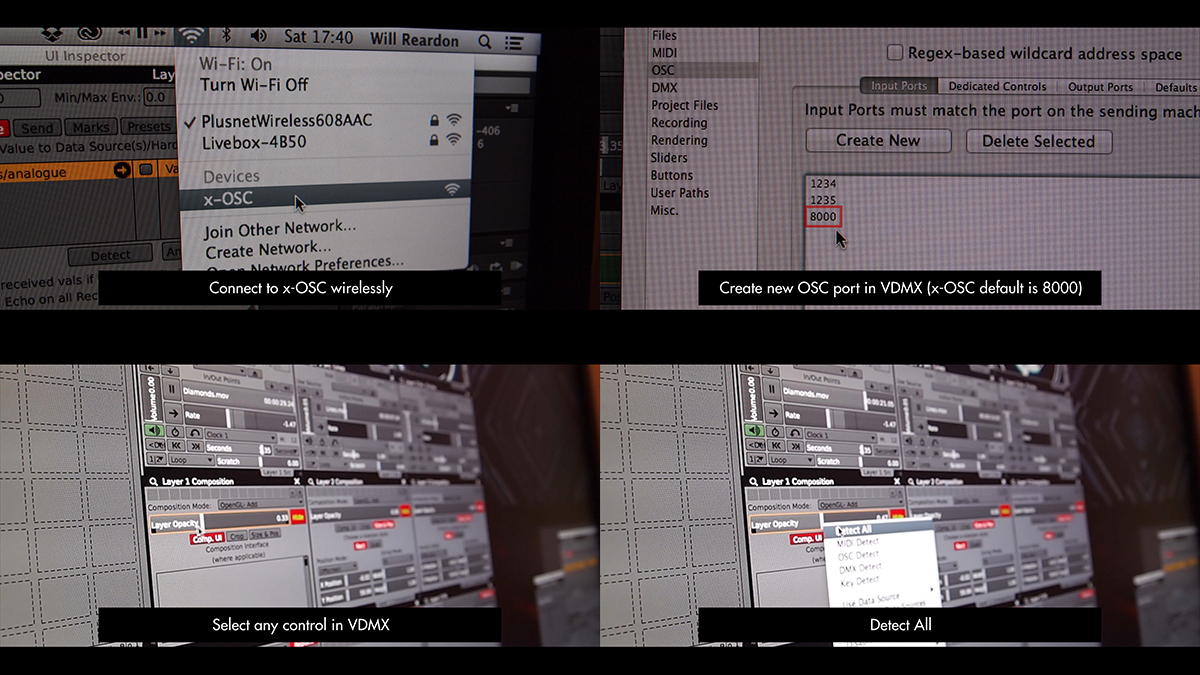Click the Min/Max Env. value field
1200x675 pixels.
coord(158,97)
